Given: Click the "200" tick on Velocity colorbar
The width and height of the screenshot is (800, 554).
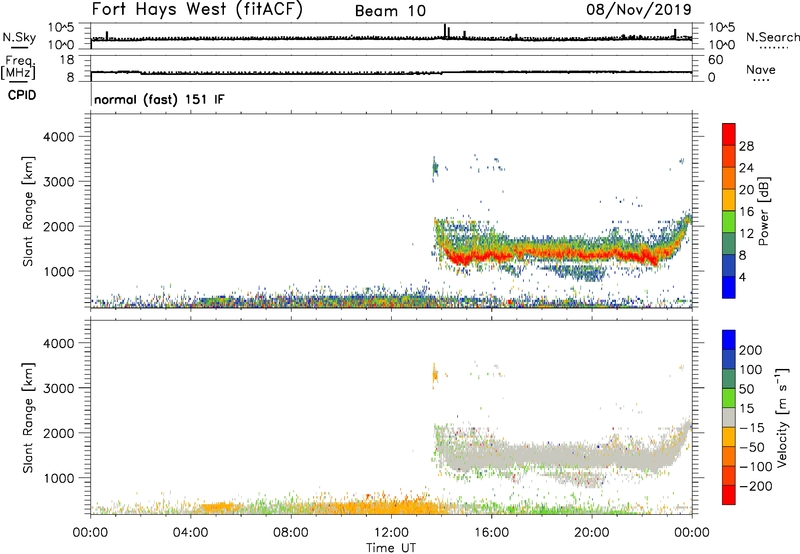Looking at the screenshot, I should [x=751, y=350].
